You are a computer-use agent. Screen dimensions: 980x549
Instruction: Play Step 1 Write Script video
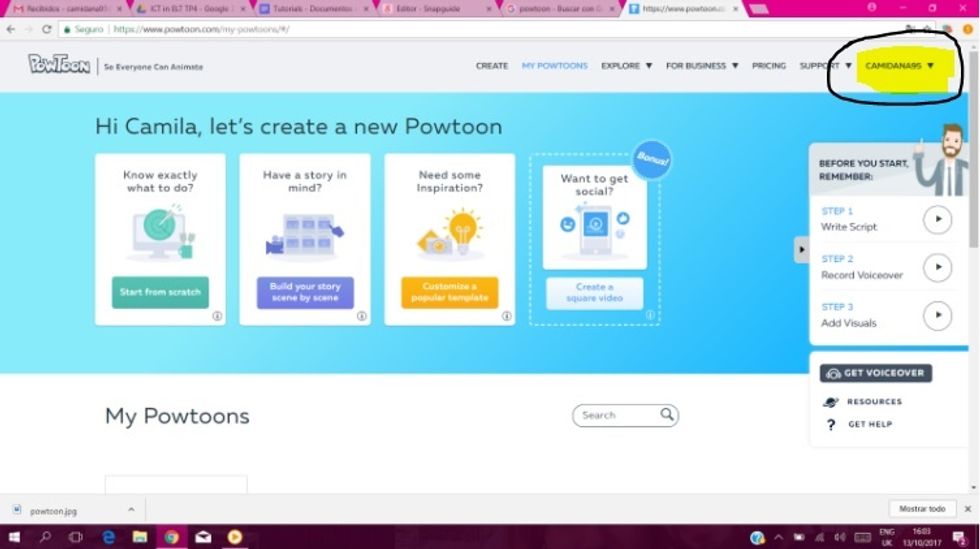(937, 219)
